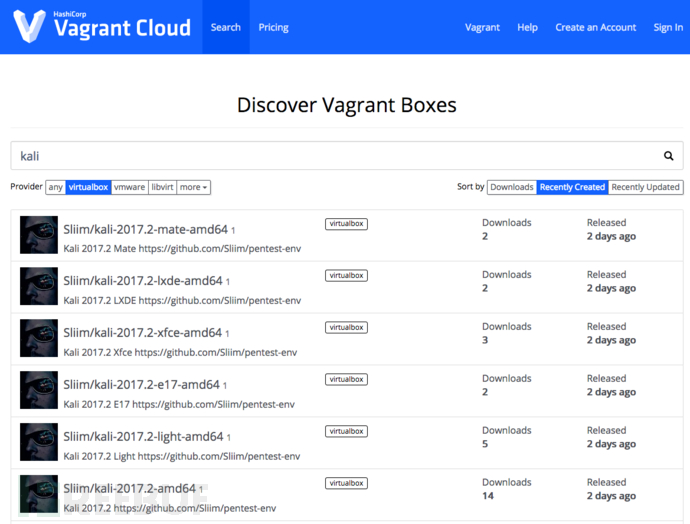Image resolution: width=690 pixels, height=524 pixels.
Task: Select the libvirt provider filter
Action: tap(162, 187)
